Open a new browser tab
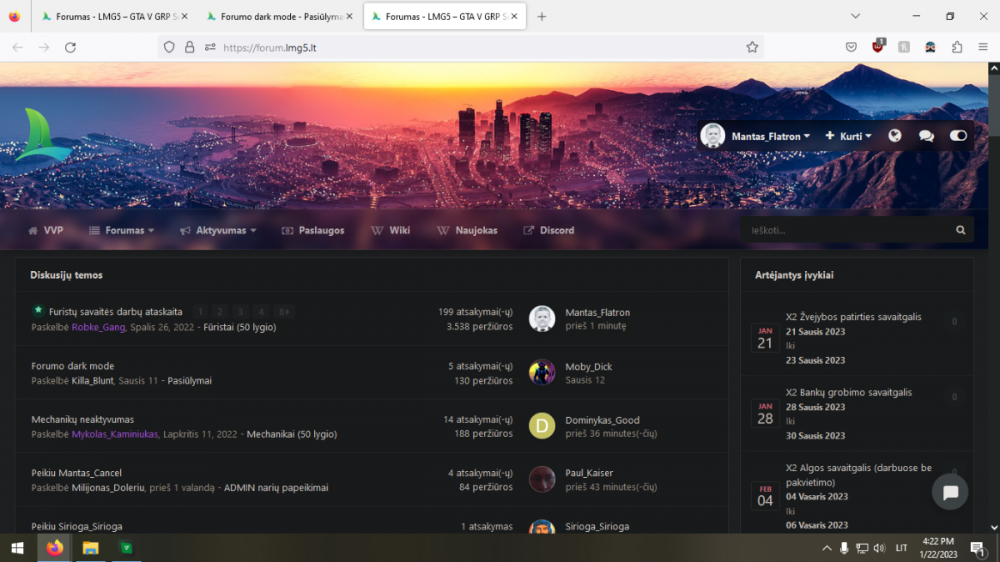The image size is (1000, 562). (541, 17)
